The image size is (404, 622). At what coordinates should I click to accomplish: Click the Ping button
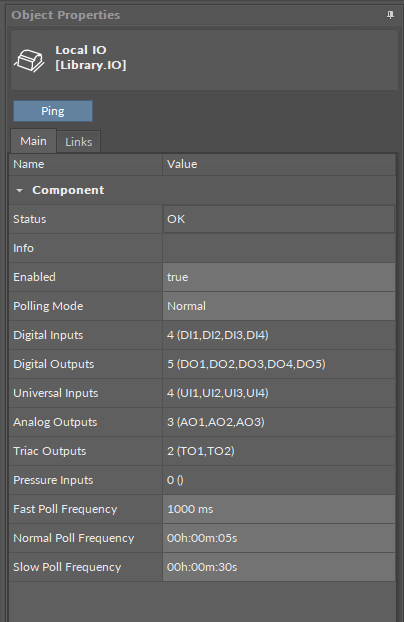(53, 111)
